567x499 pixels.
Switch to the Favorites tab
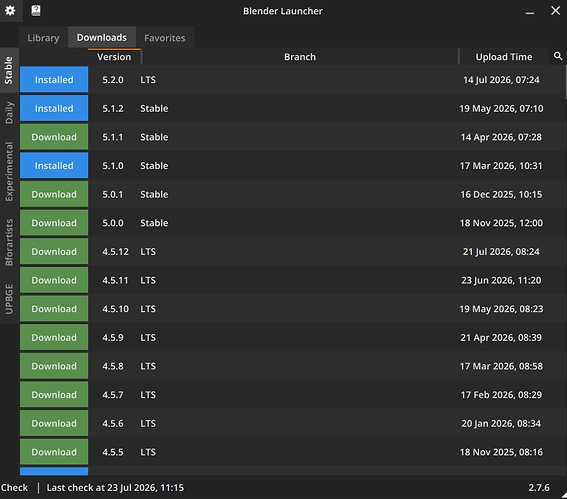coord(165,38)
